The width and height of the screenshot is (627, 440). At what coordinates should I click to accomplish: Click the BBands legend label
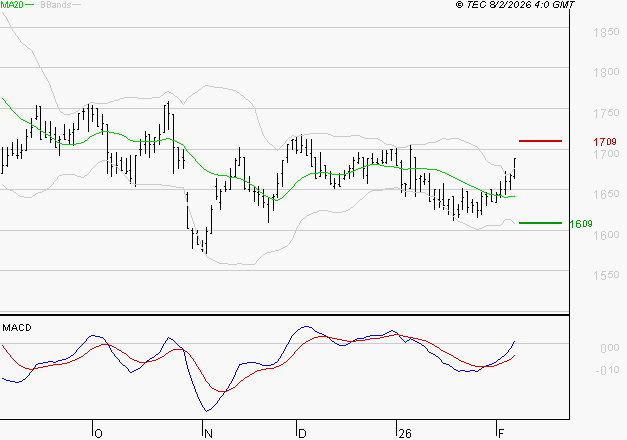56,5
